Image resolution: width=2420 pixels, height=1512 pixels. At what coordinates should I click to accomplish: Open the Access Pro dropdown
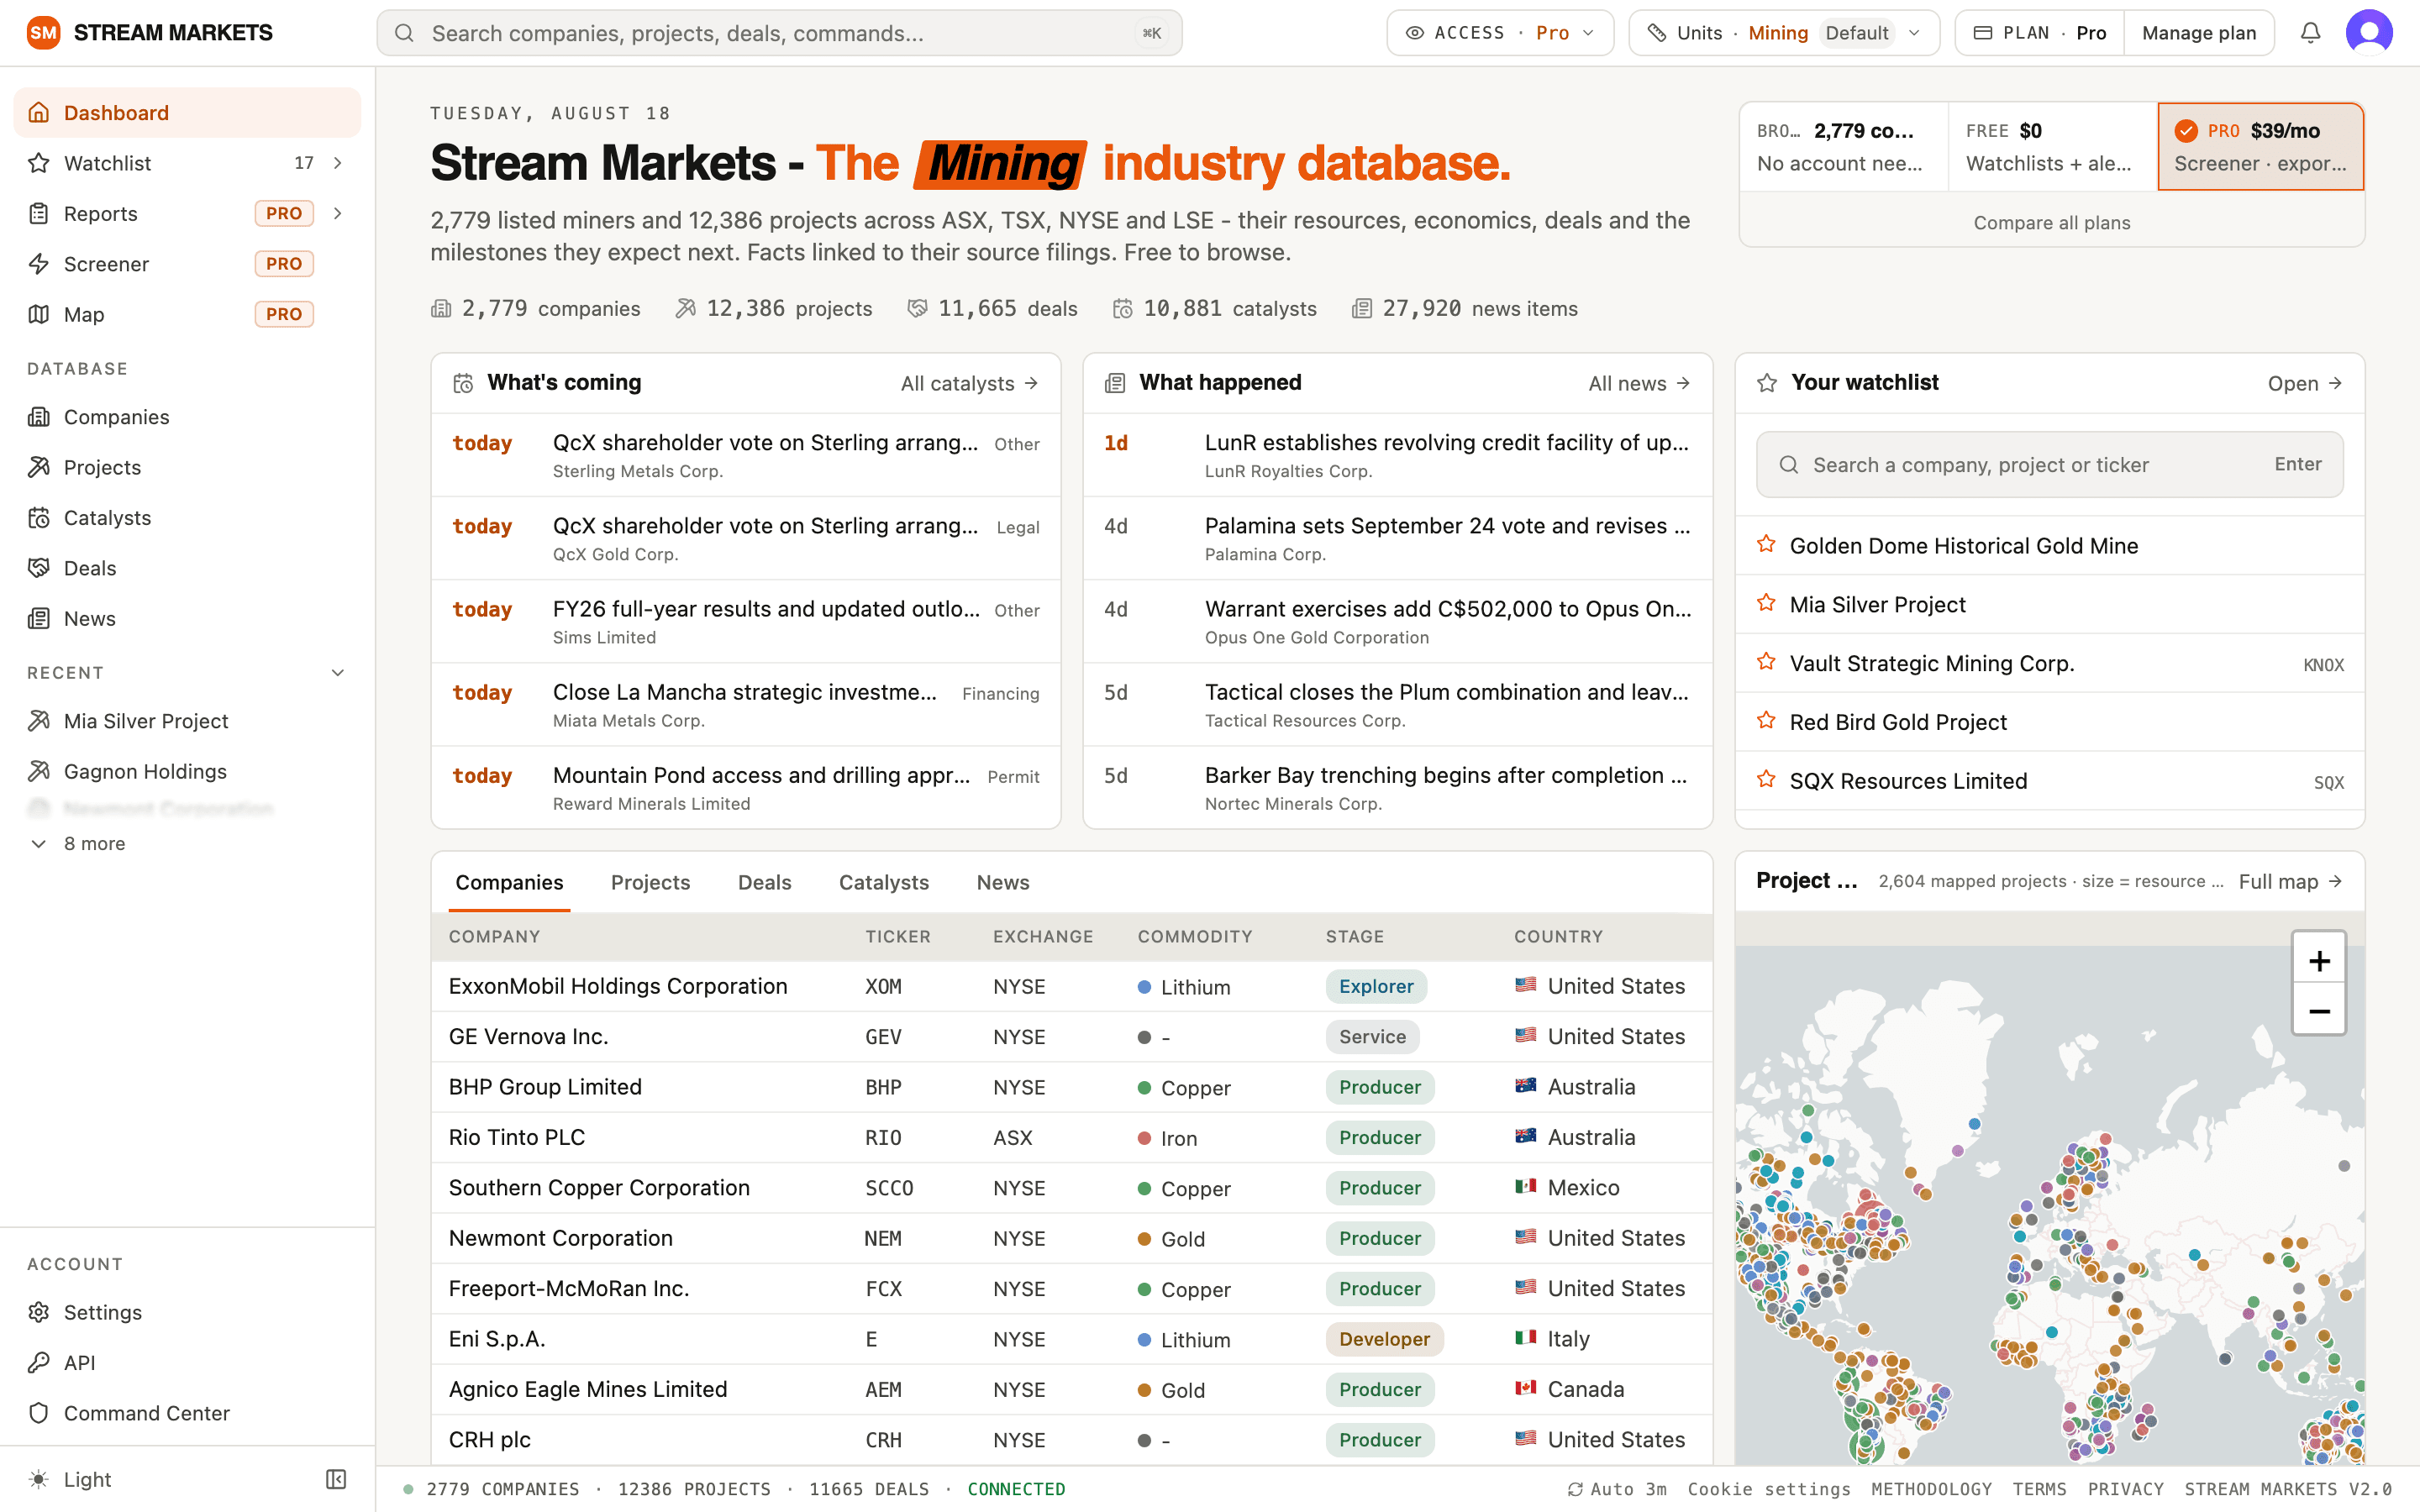(1499, 33)
